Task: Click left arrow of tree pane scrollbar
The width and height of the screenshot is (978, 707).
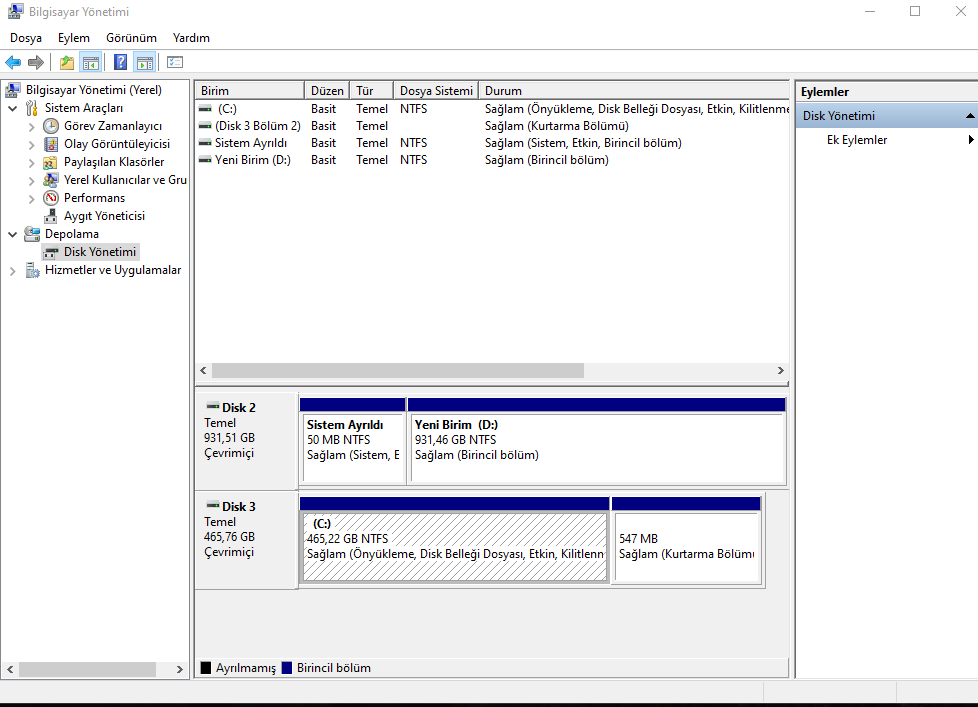Action: click(x=10, y=669)
